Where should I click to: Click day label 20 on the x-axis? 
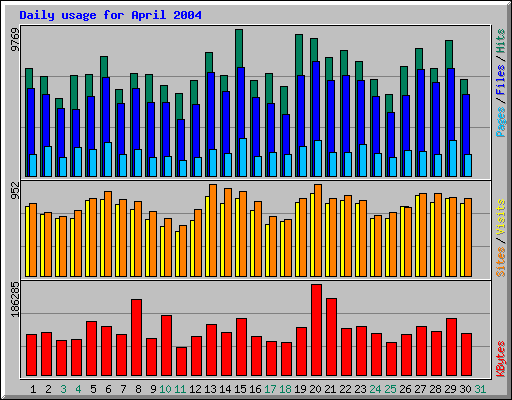(x=315, y=389)
